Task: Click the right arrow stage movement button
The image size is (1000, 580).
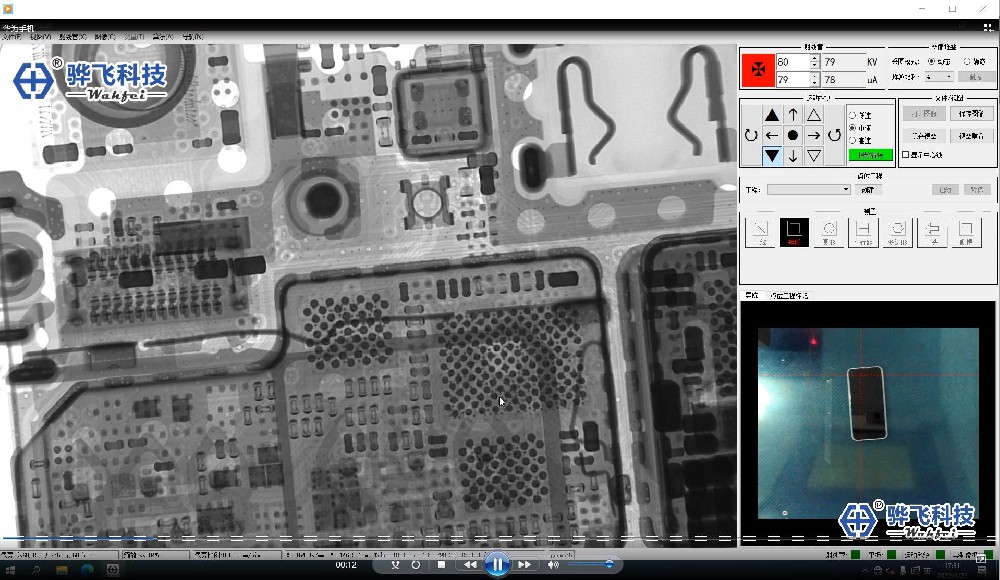Action: (814, 135)
